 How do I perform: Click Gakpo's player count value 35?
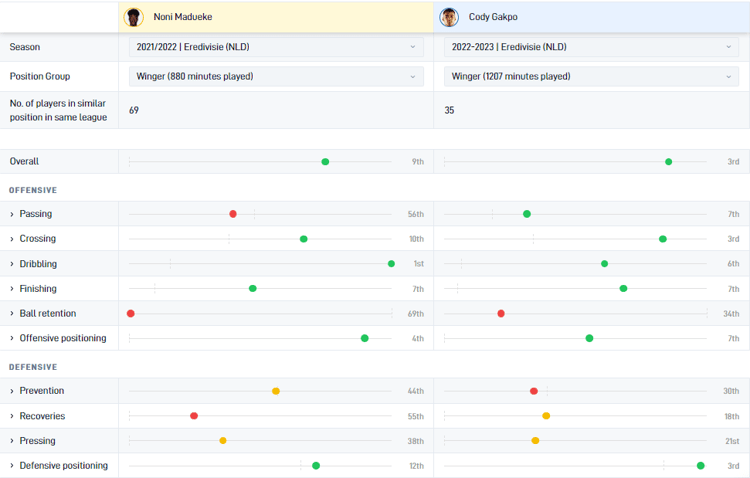click(x=449, y=110)
